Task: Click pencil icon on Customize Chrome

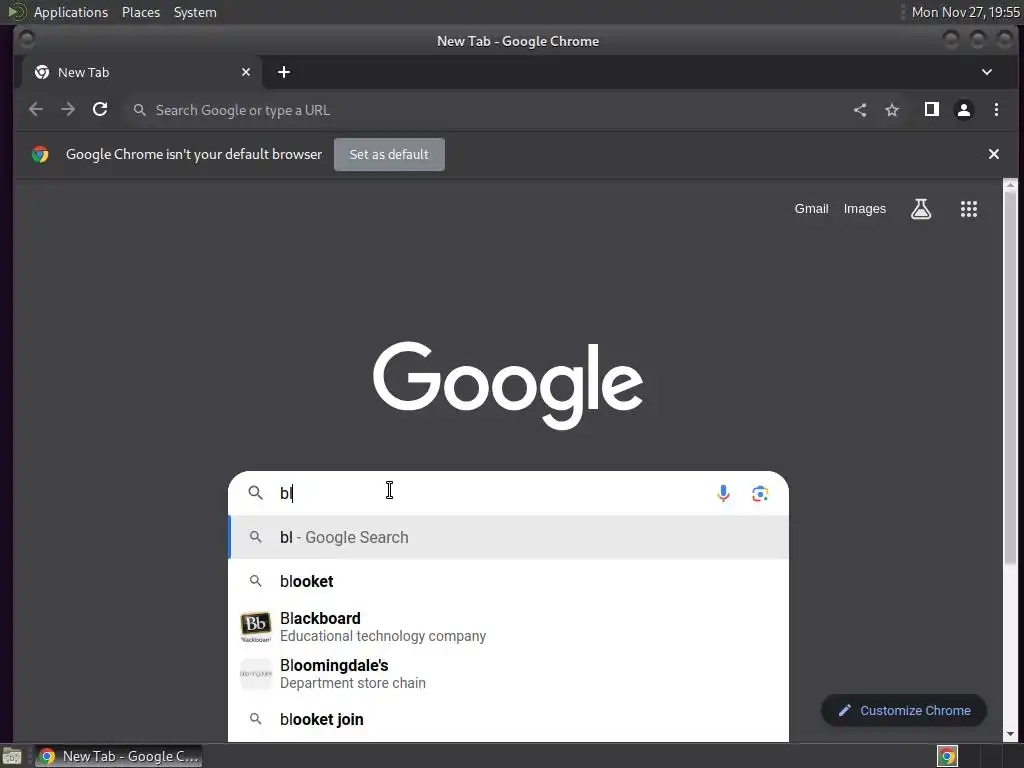Action: pos(844,710)
